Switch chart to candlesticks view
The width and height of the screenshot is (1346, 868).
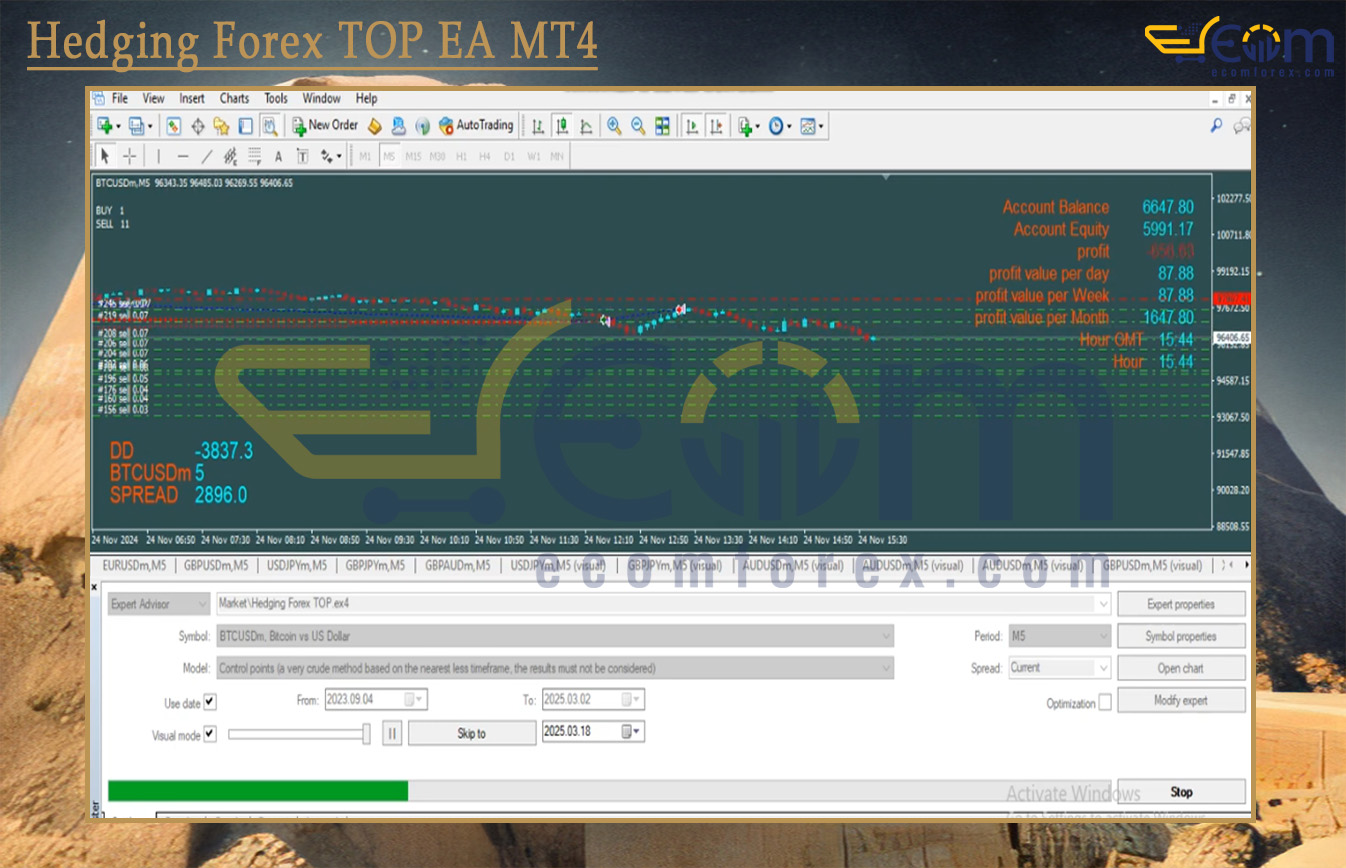tap(562, 126)
